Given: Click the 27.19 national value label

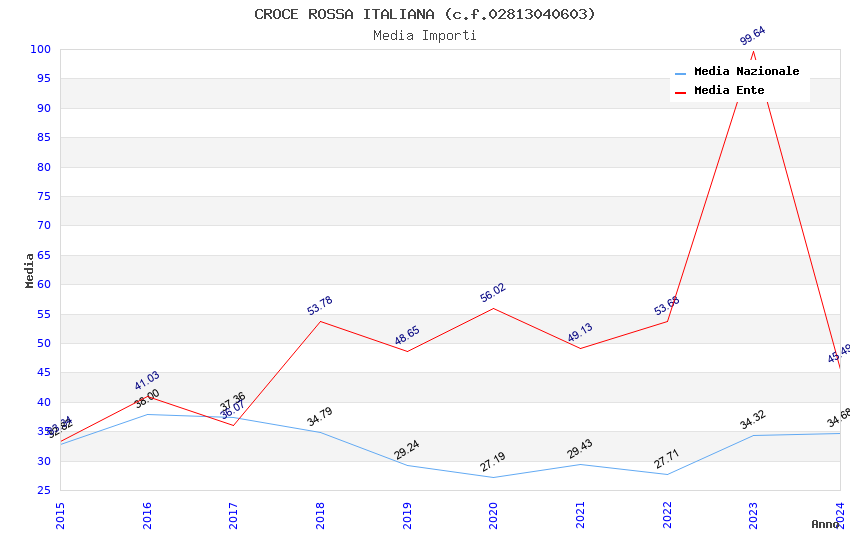Looking at the screenshot, I should (493, 462).
